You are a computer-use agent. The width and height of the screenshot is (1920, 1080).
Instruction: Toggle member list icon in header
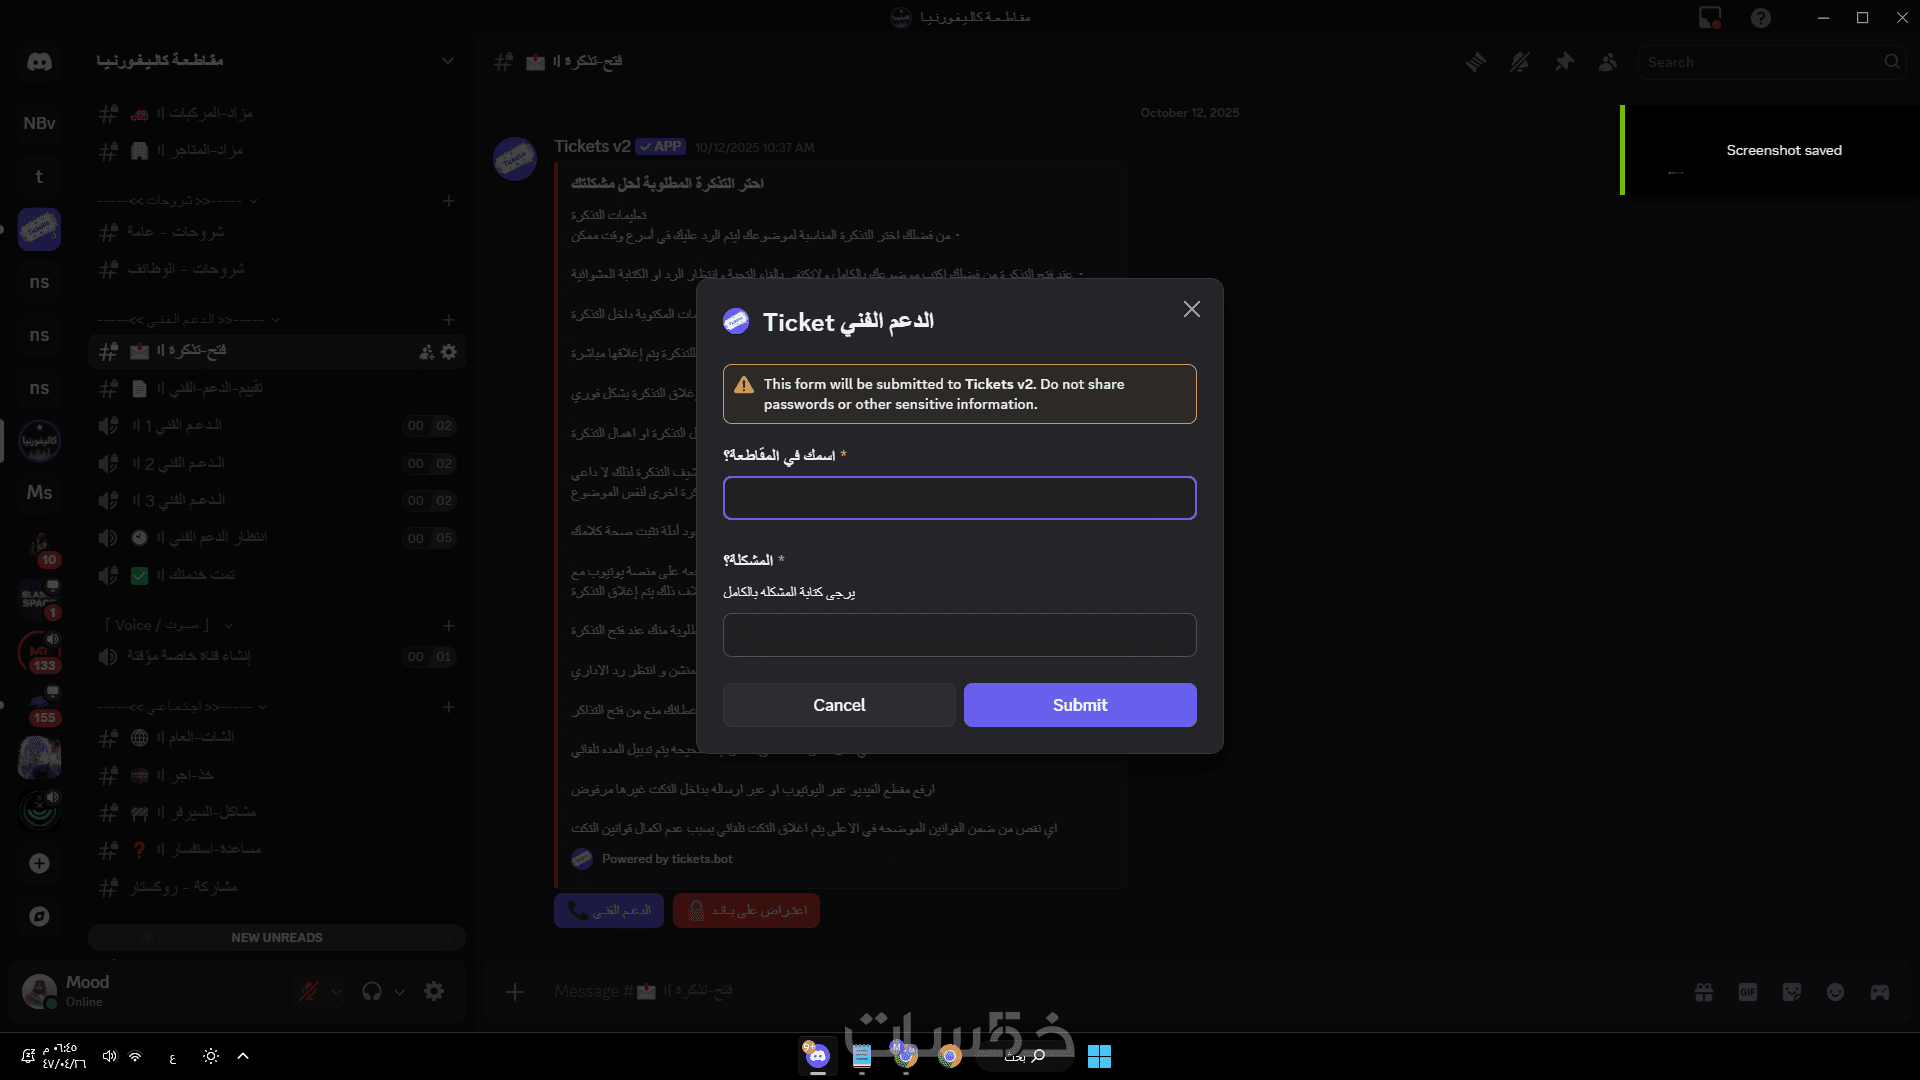point(1608,62)
